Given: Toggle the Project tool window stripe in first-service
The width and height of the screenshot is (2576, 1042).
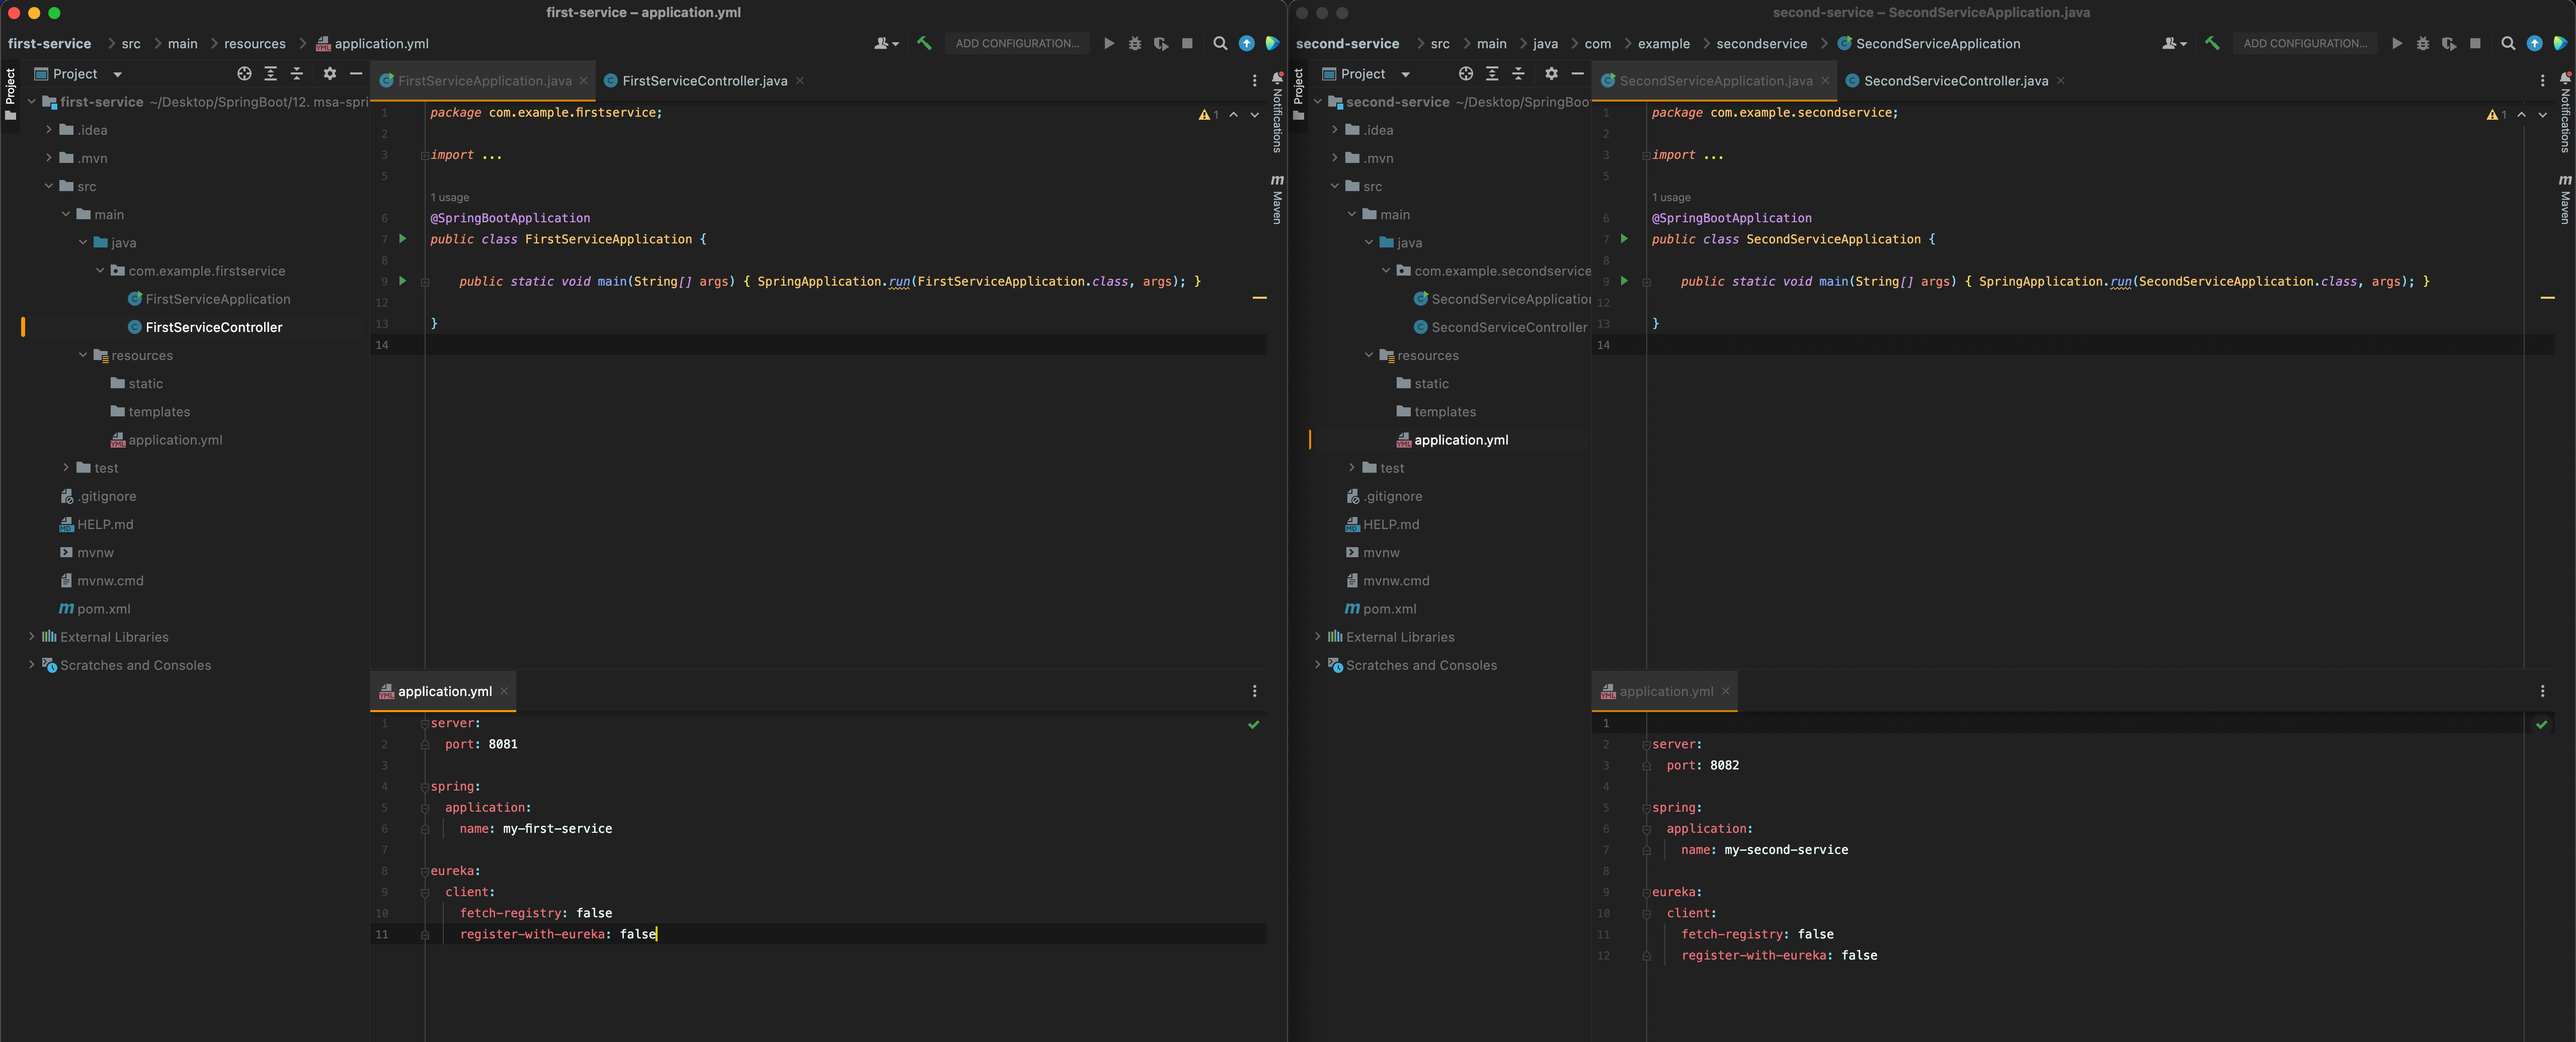Looking at the screenshot, I should click(10, 93).
